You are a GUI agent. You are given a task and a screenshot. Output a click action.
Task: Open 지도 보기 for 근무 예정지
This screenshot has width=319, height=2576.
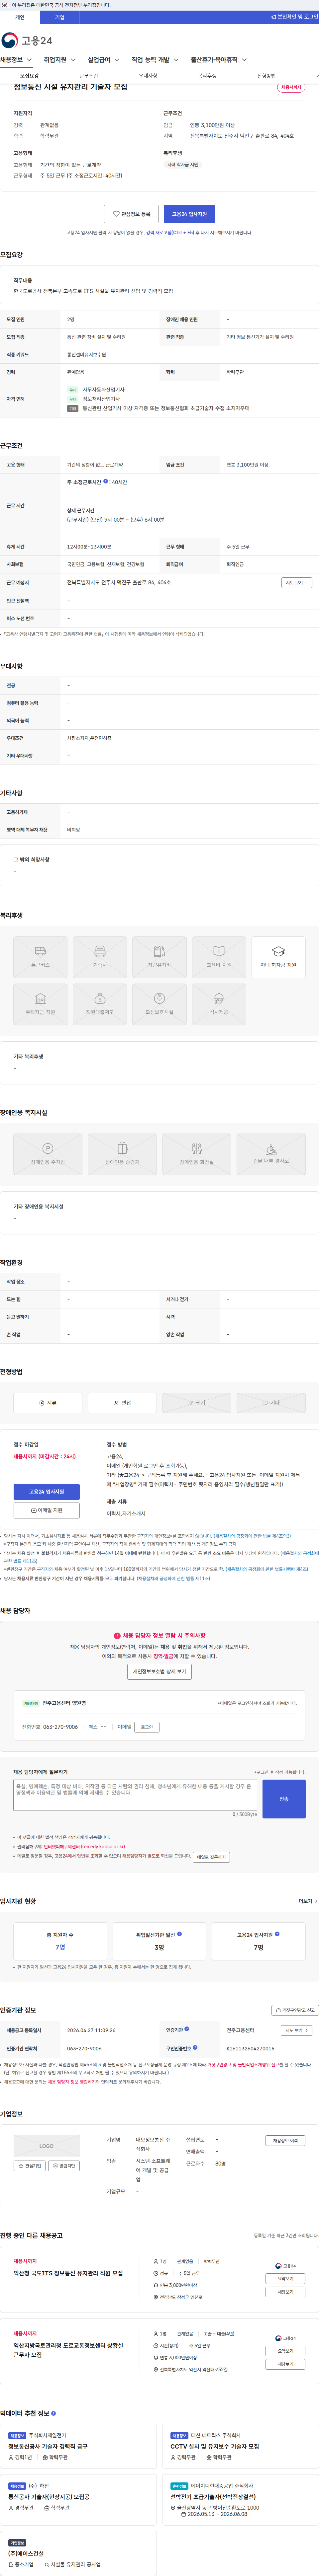tap(297, 582)
